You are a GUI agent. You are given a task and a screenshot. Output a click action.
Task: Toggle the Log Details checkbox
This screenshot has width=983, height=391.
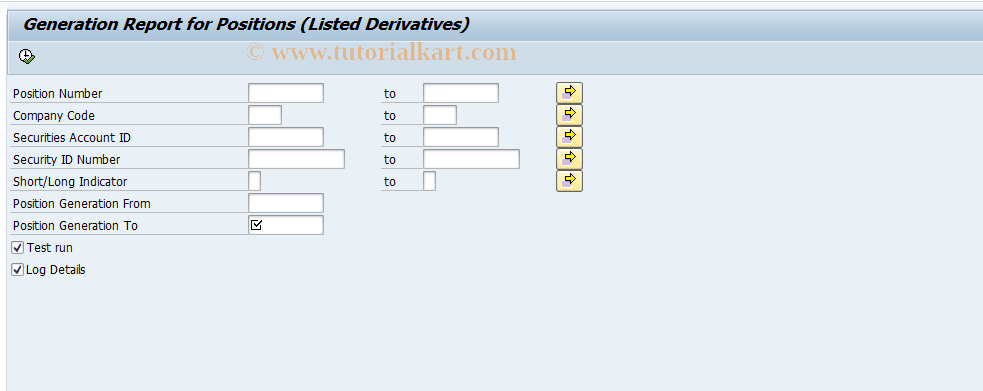pyautogui.click(x=18, y=270)
